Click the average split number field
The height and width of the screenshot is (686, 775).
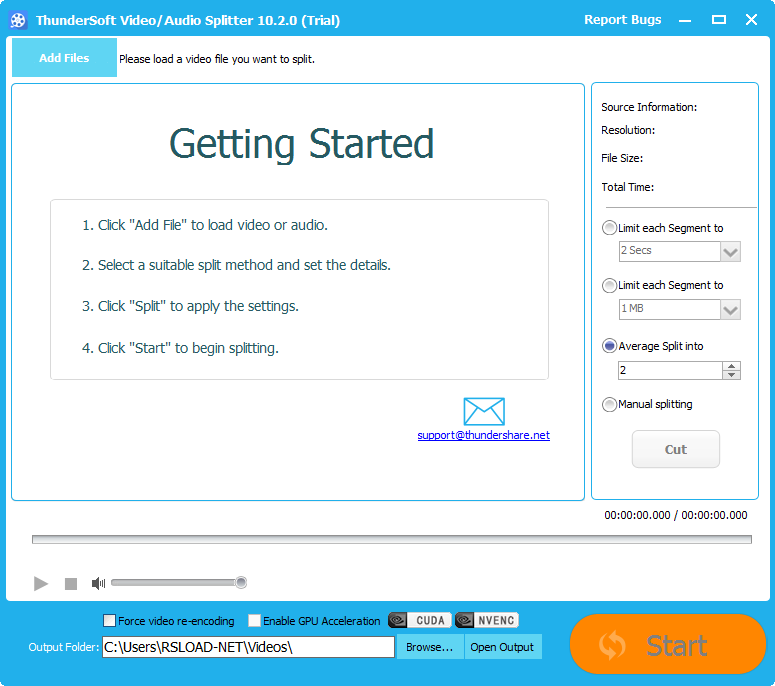(670, 370)
